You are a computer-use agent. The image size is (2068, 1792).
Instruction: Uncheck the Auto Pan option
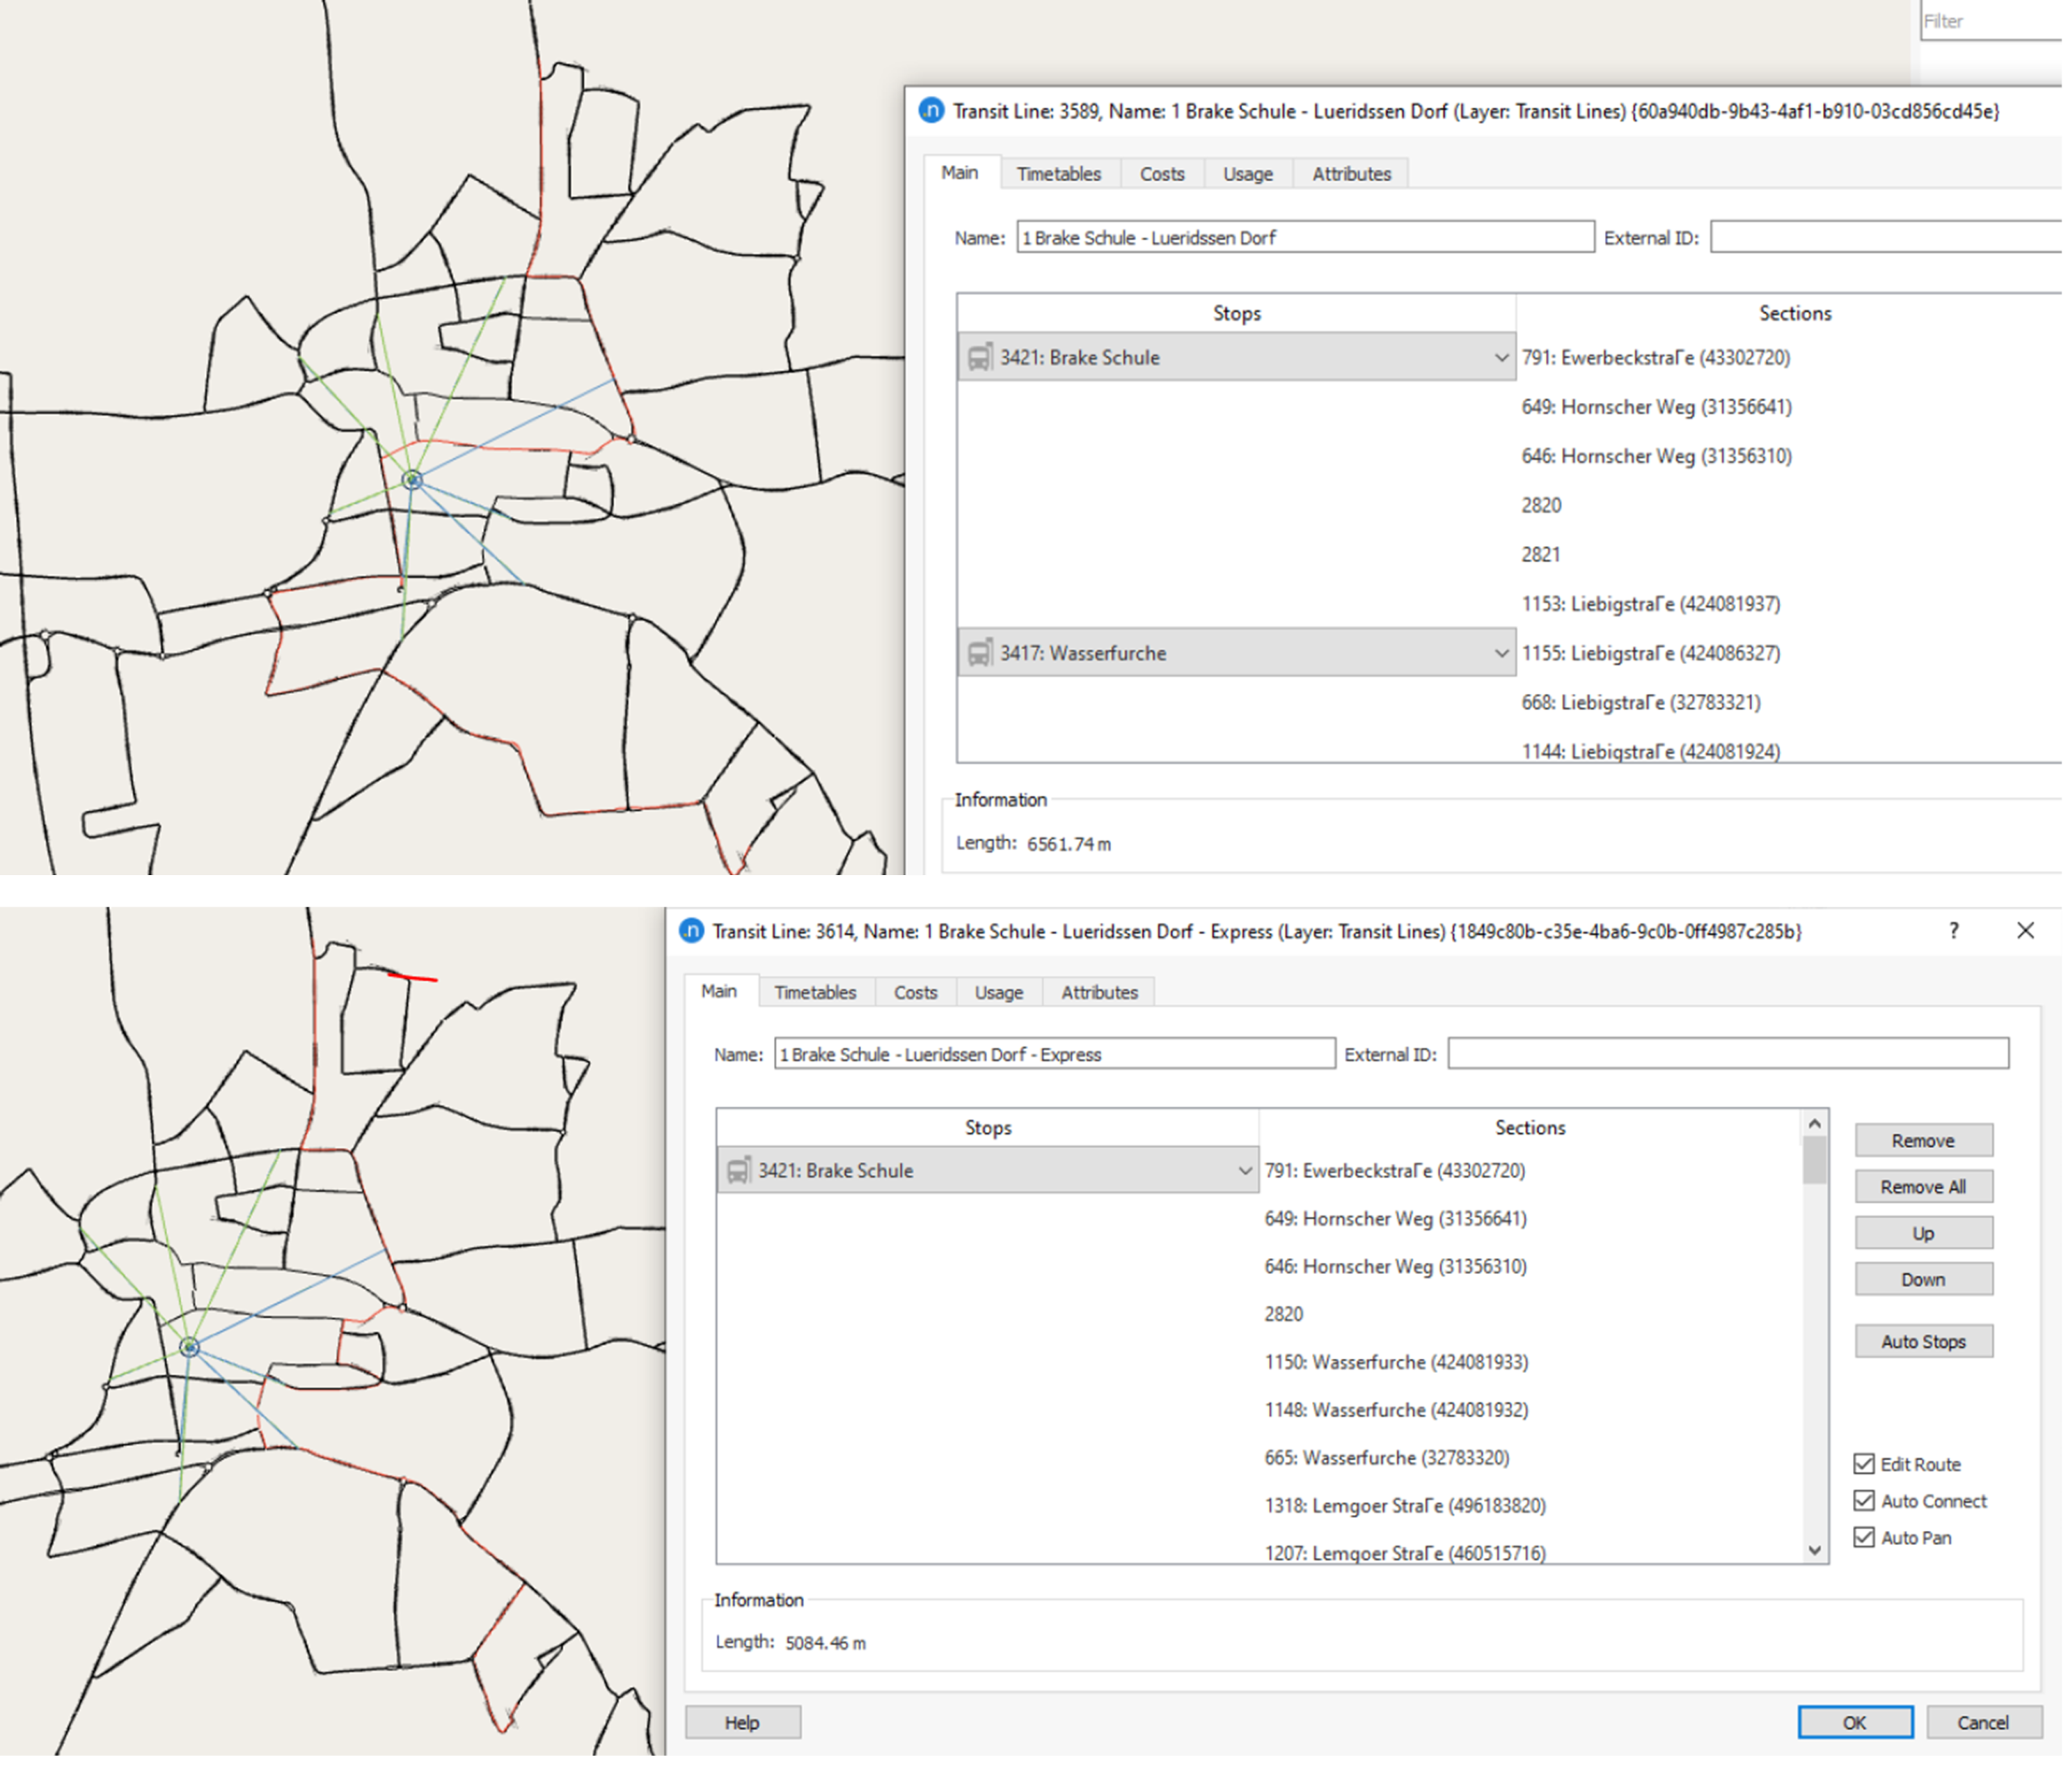(1864, 1538)
